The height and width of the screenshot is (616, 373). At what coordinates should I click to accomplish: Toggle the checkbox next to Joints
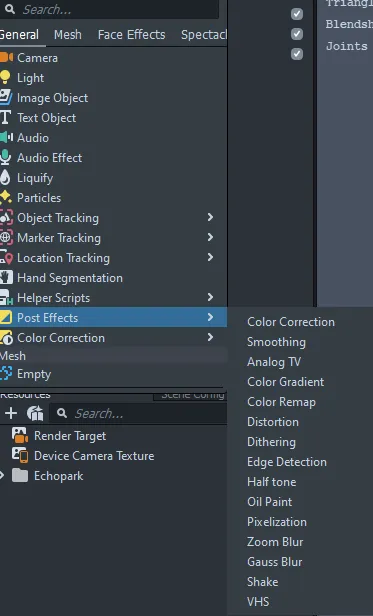coord(297,53)
